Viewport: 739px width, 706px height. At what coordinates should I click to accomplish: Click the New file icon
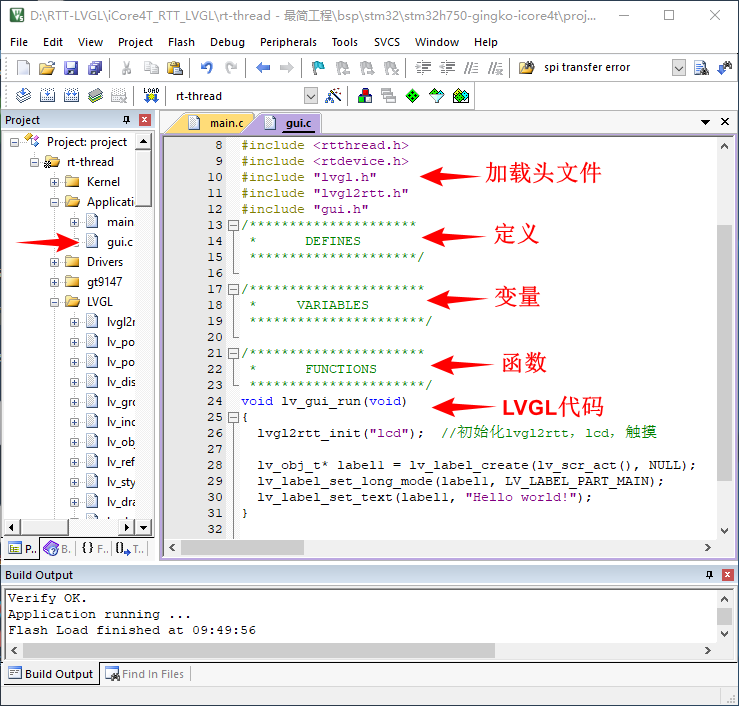point(24,68)
